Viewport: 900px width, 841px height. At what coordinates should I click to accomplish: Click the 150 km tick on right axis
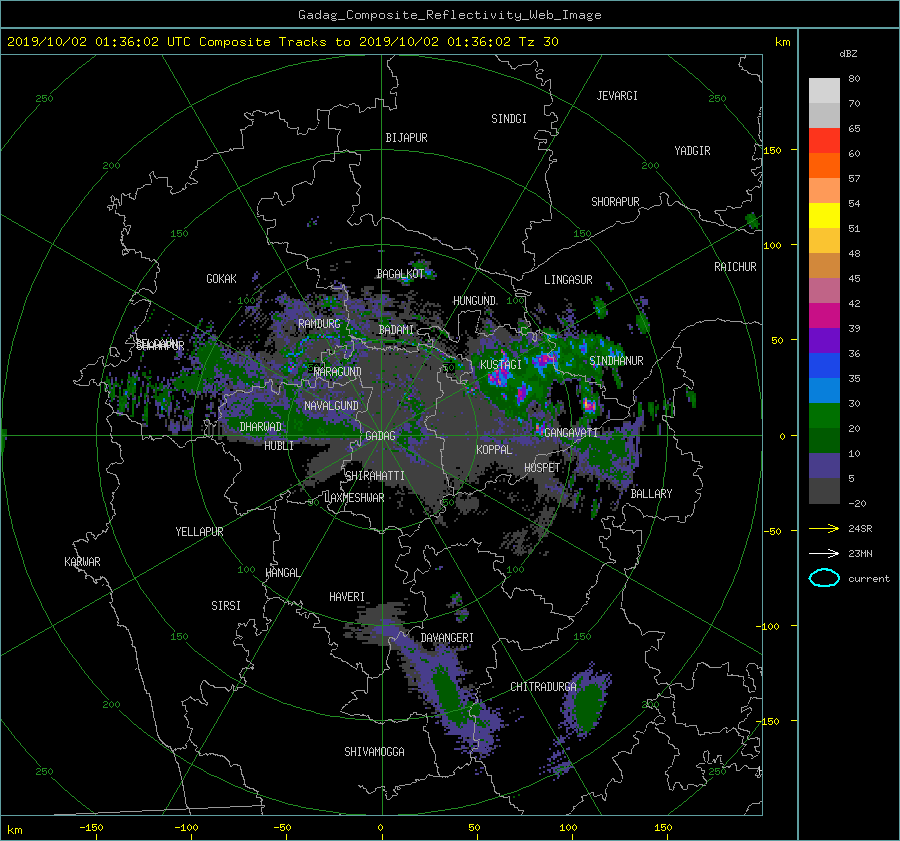pyautogui.click(x=772, y=150)
